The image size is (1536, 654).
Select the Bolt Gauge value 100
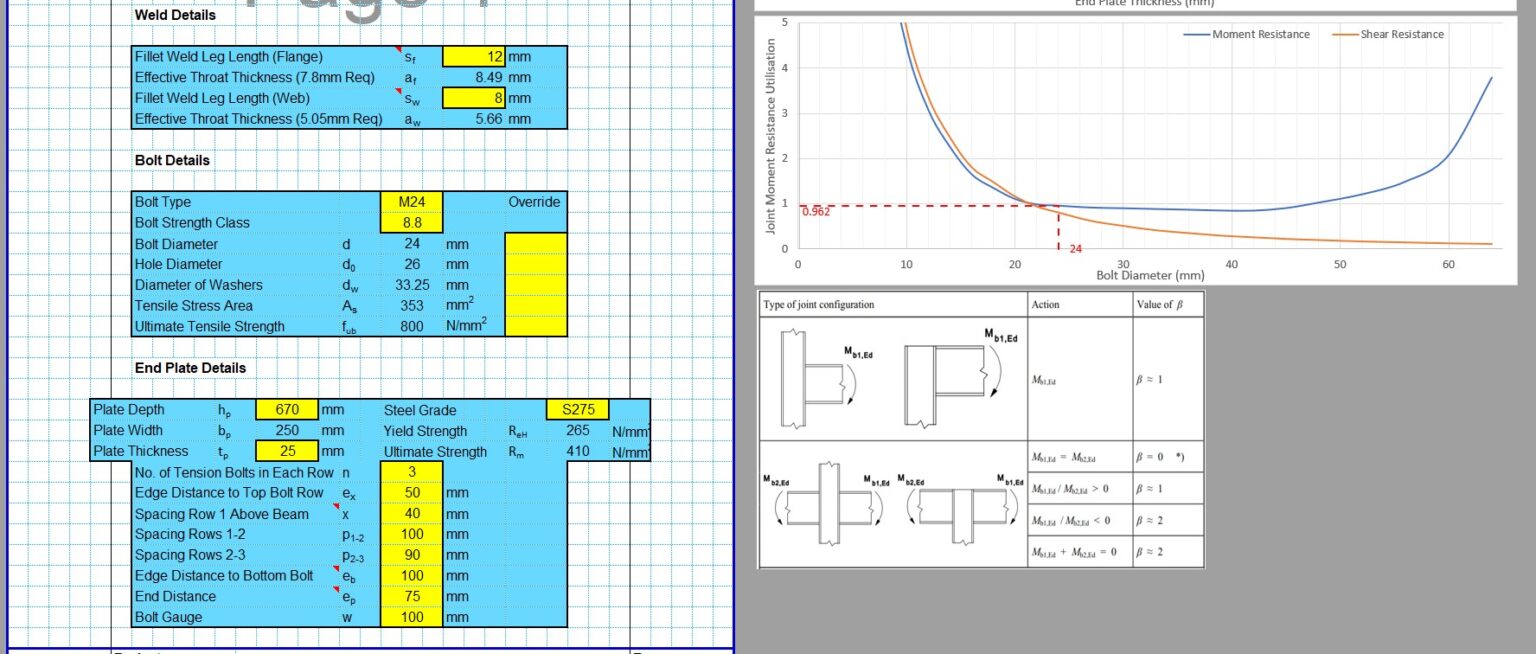pyautogui.click(x=411, y=617)
